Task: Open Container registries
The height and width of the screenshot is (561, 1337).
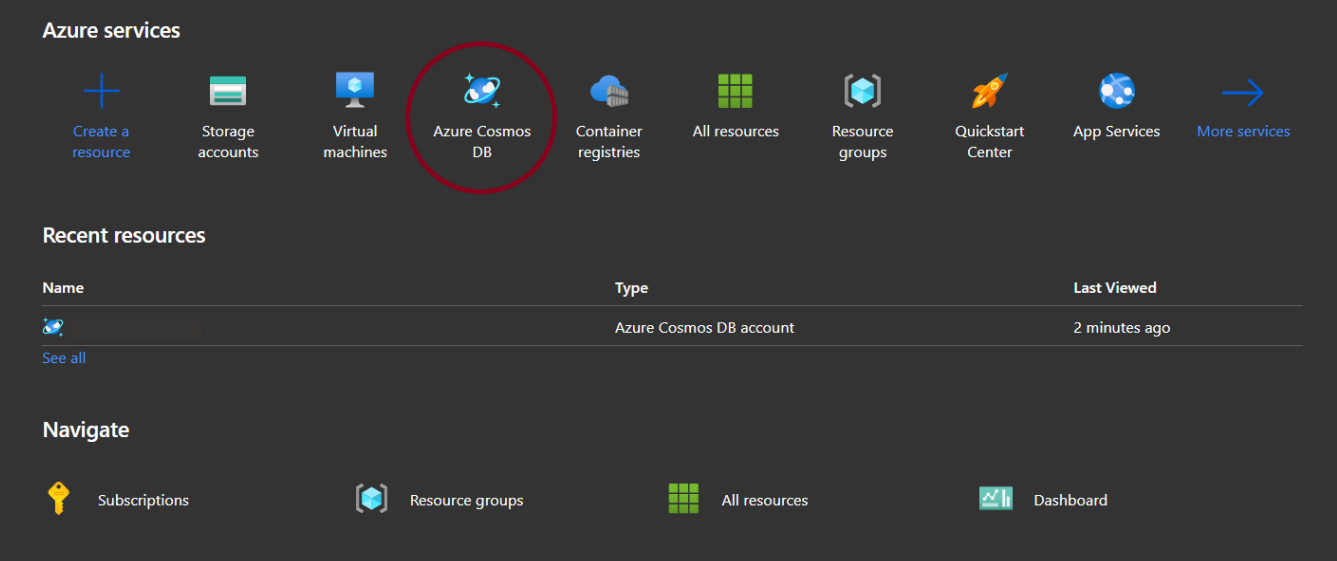Action: 608,92
